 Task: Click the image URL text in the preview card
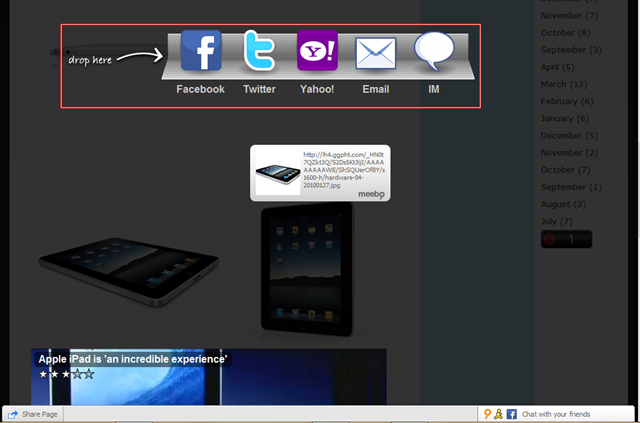click(x=344, y=170)
